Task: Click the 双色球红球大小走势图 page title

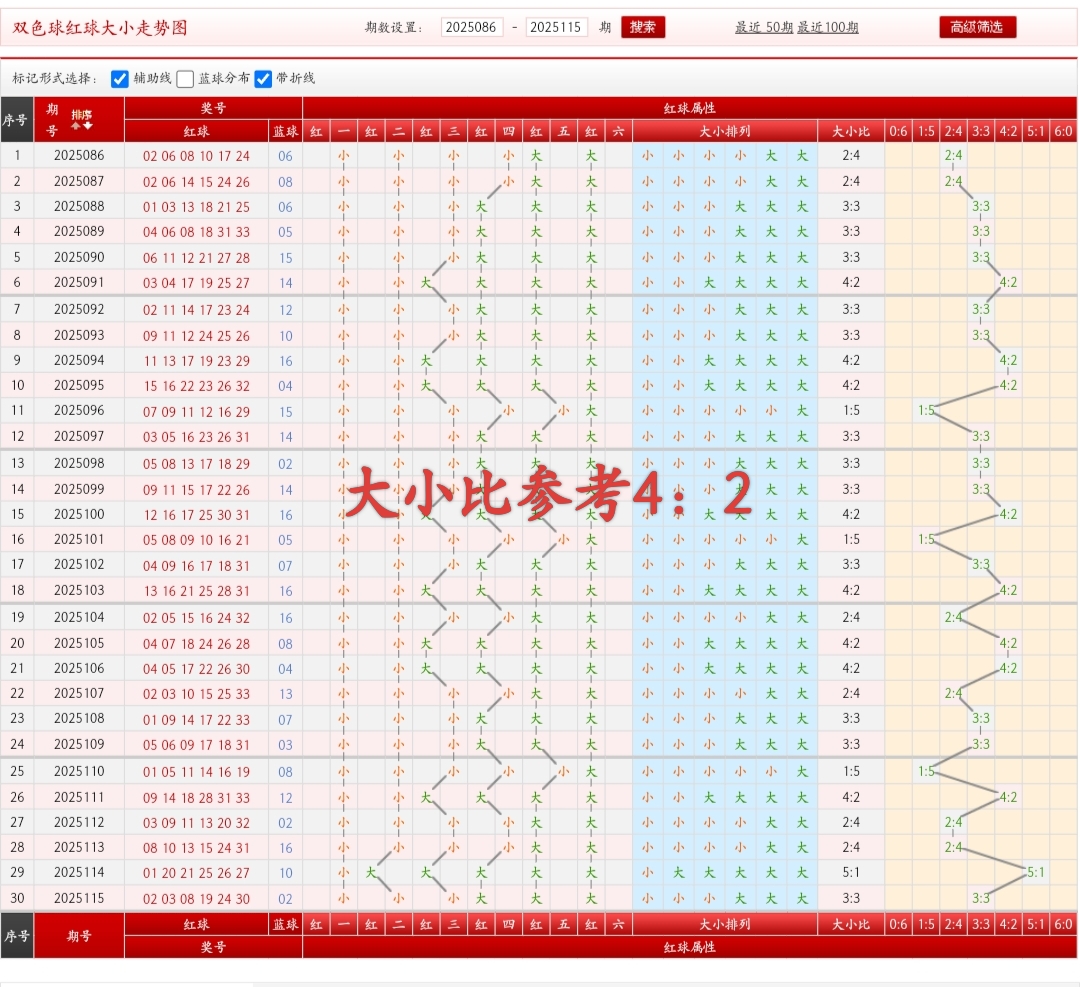Action: (x=99, y=28)
